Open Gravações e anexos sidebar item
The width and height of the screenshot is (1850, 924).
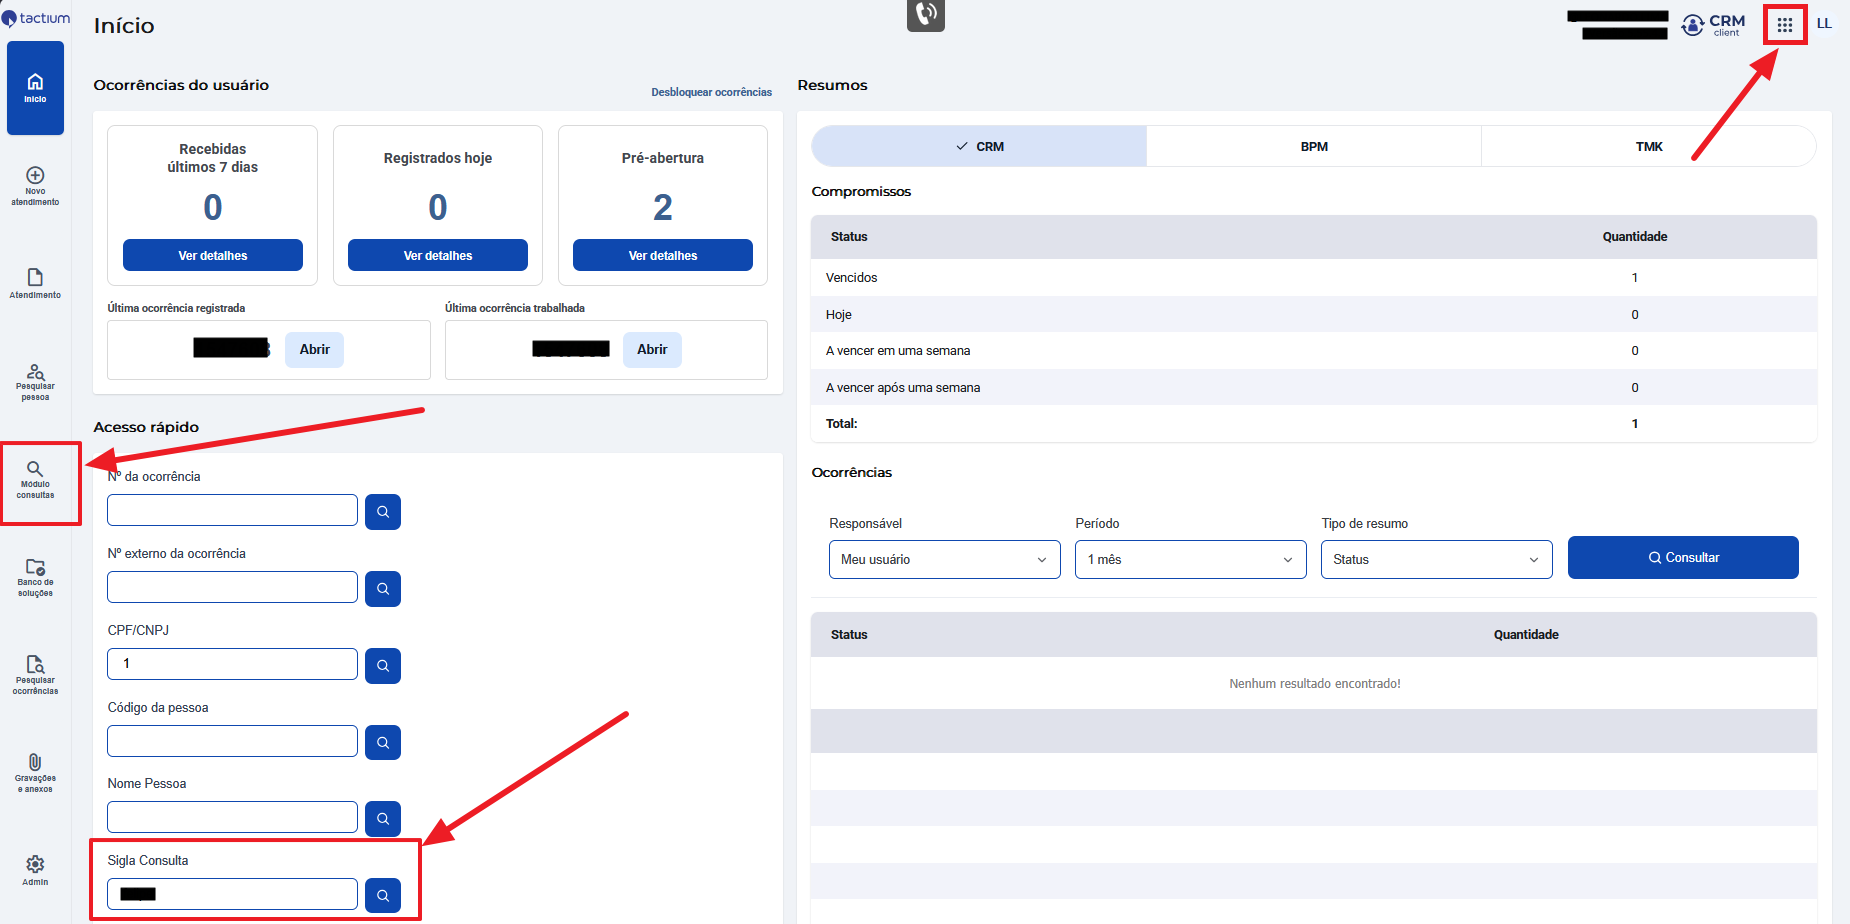[x=35, y=774]
